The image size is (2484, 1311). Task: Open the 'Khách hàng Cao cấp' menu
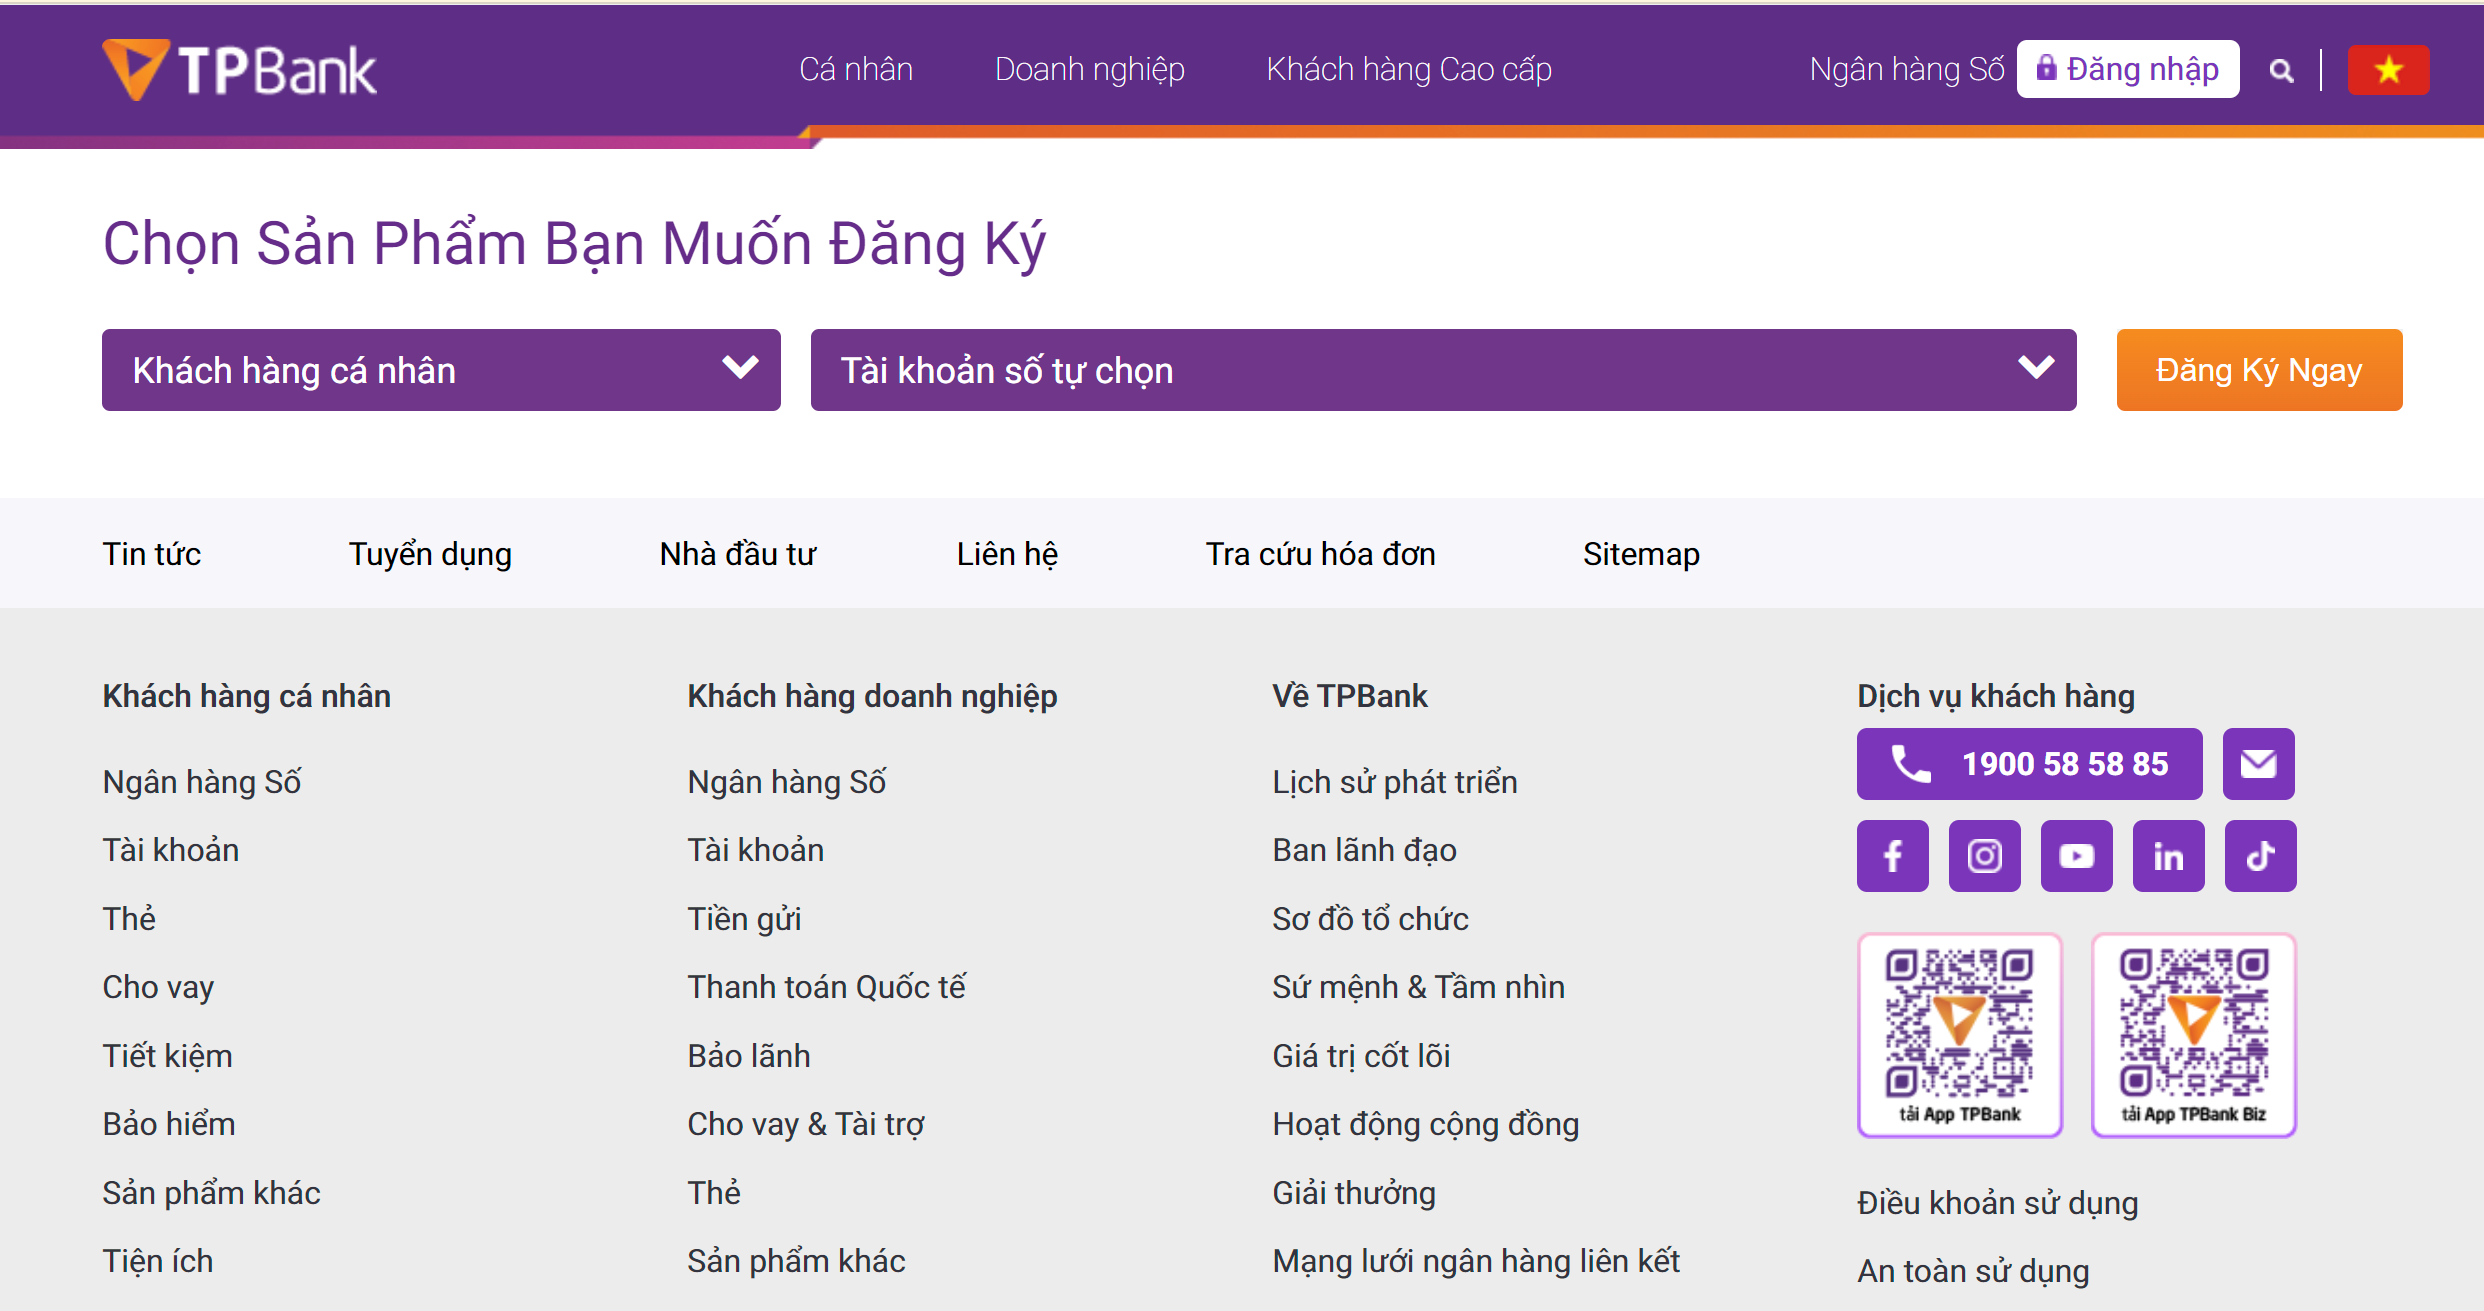1409,69
